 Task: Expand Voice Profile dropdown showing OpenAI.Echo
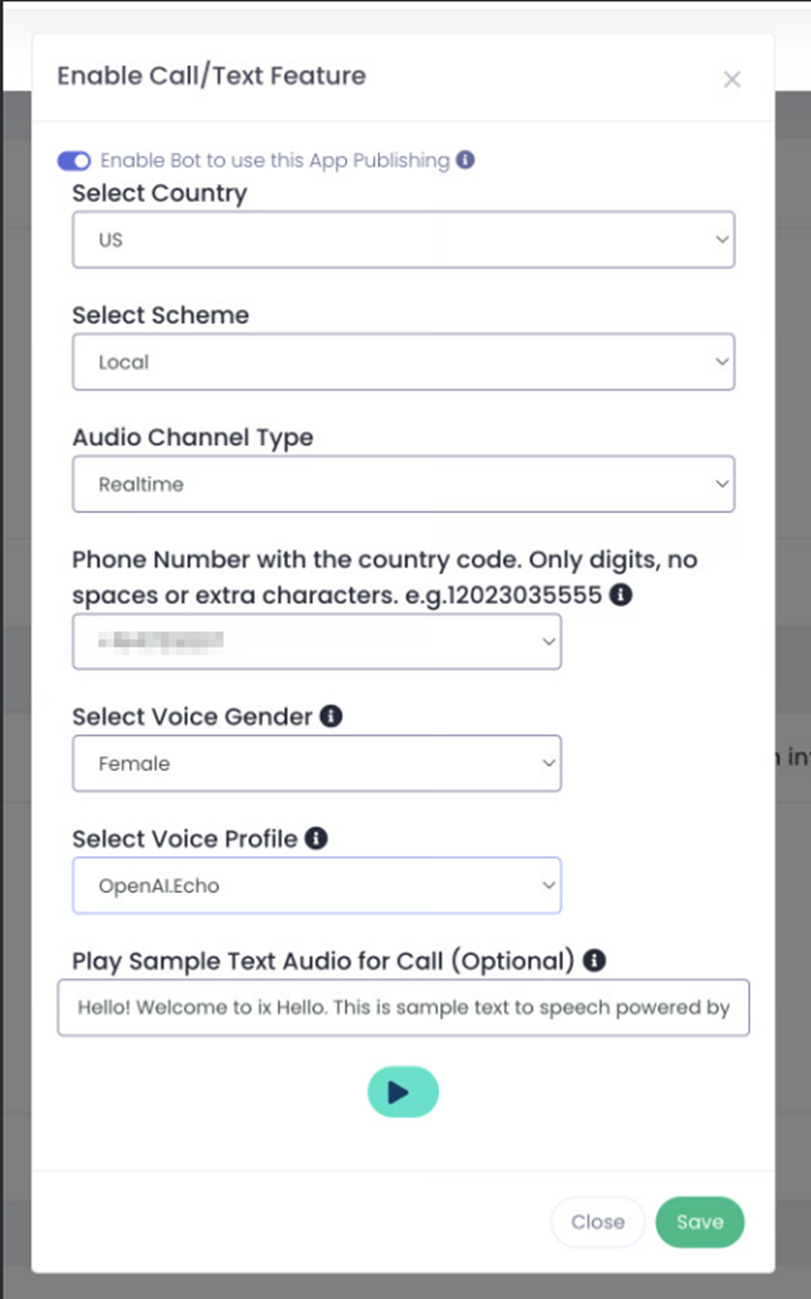[316, 885]
